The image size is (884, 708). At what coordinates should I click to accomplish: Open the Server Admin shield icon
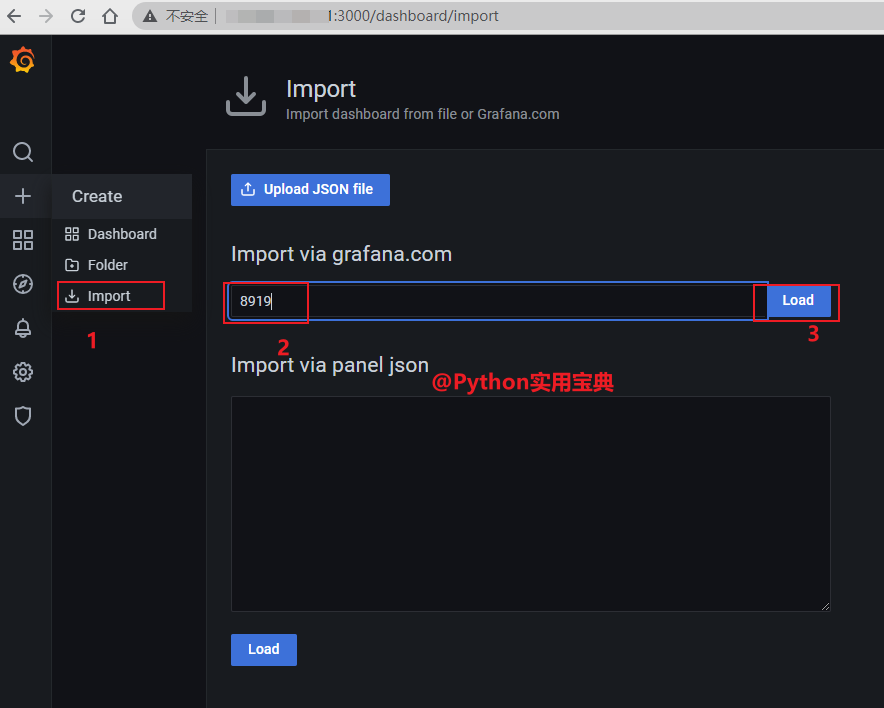click(x=22, y=416)
